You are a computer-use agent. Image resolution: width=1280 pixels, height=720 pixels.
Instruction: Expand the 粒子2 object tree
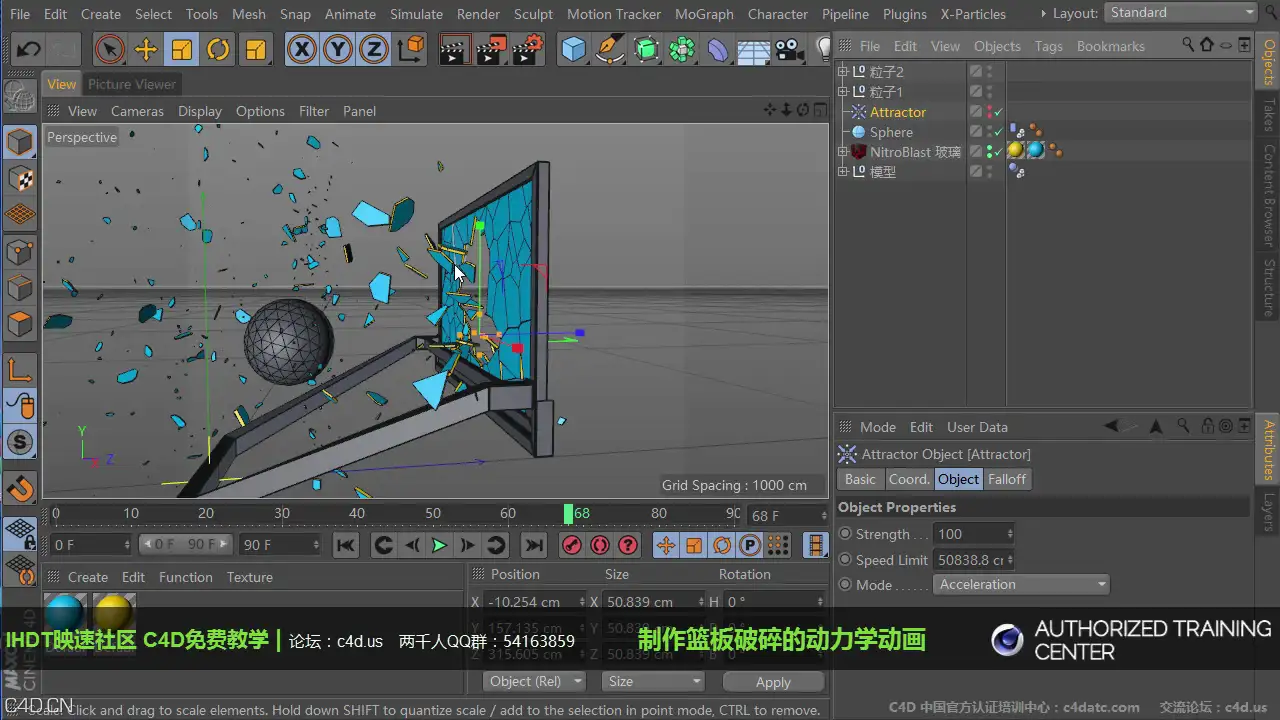(x=843, y=72)
